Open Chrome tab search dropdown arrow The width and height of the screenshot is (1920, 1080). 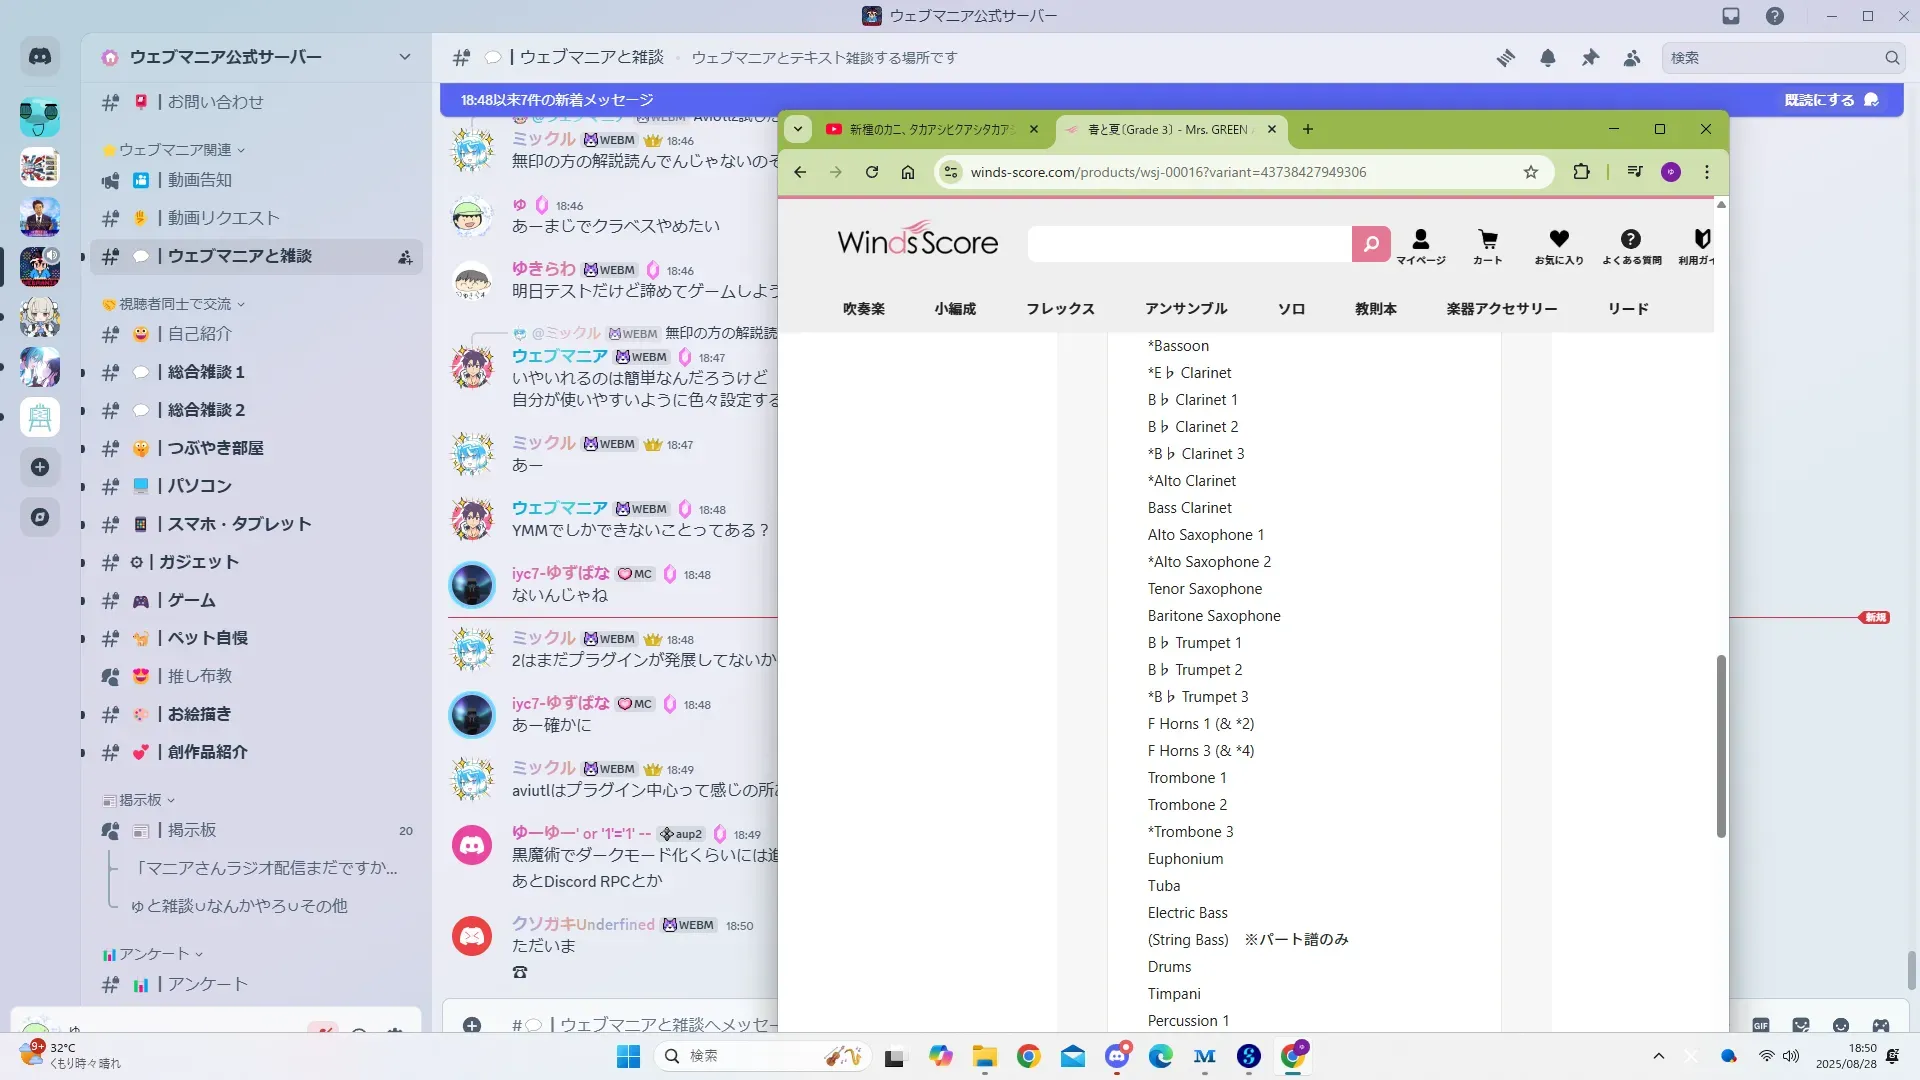coord(797,129)
